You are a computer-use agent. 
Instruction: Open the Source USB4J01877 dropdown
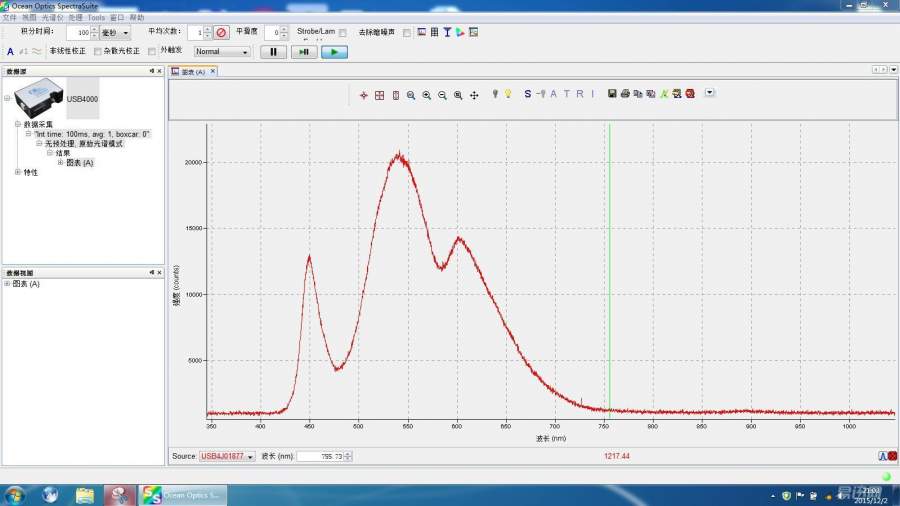pos(227,456)
